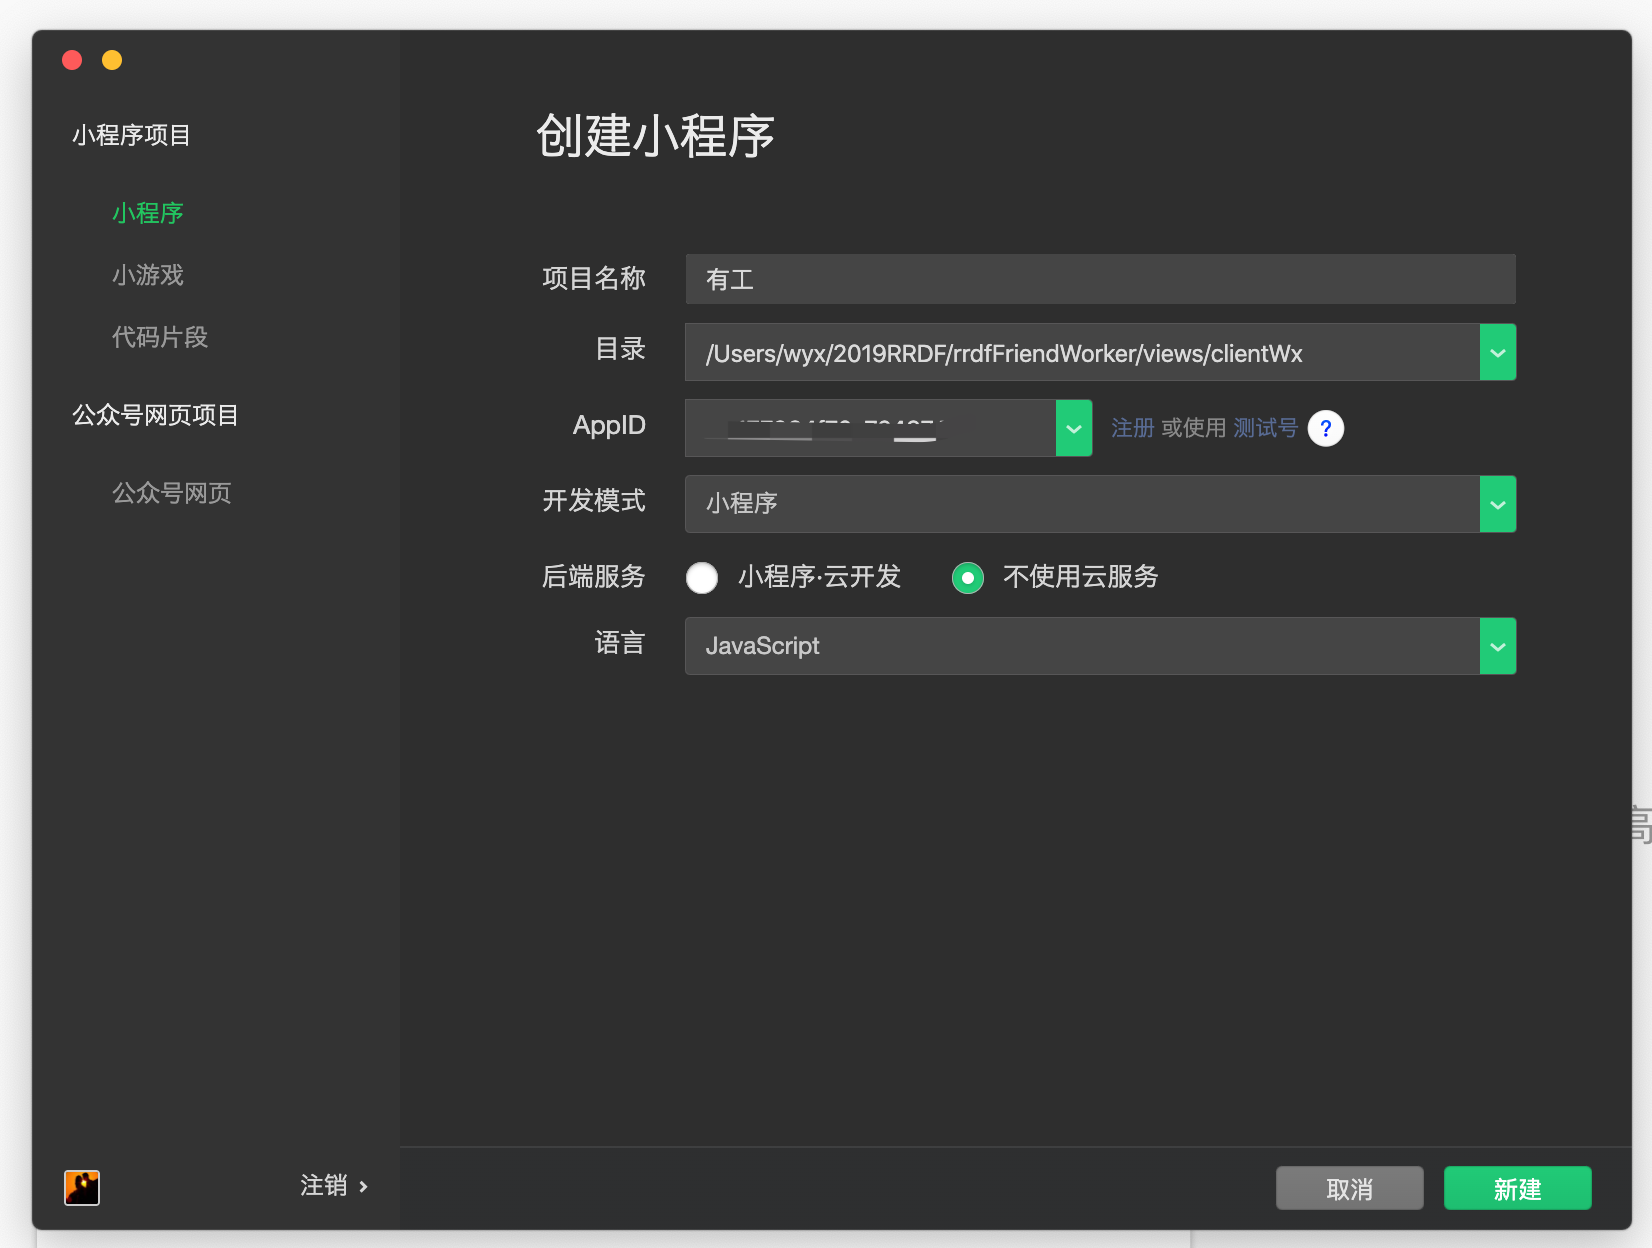Expand the 目录 directory dropdown
1652x1248 pixels.
coord(1497,352)
